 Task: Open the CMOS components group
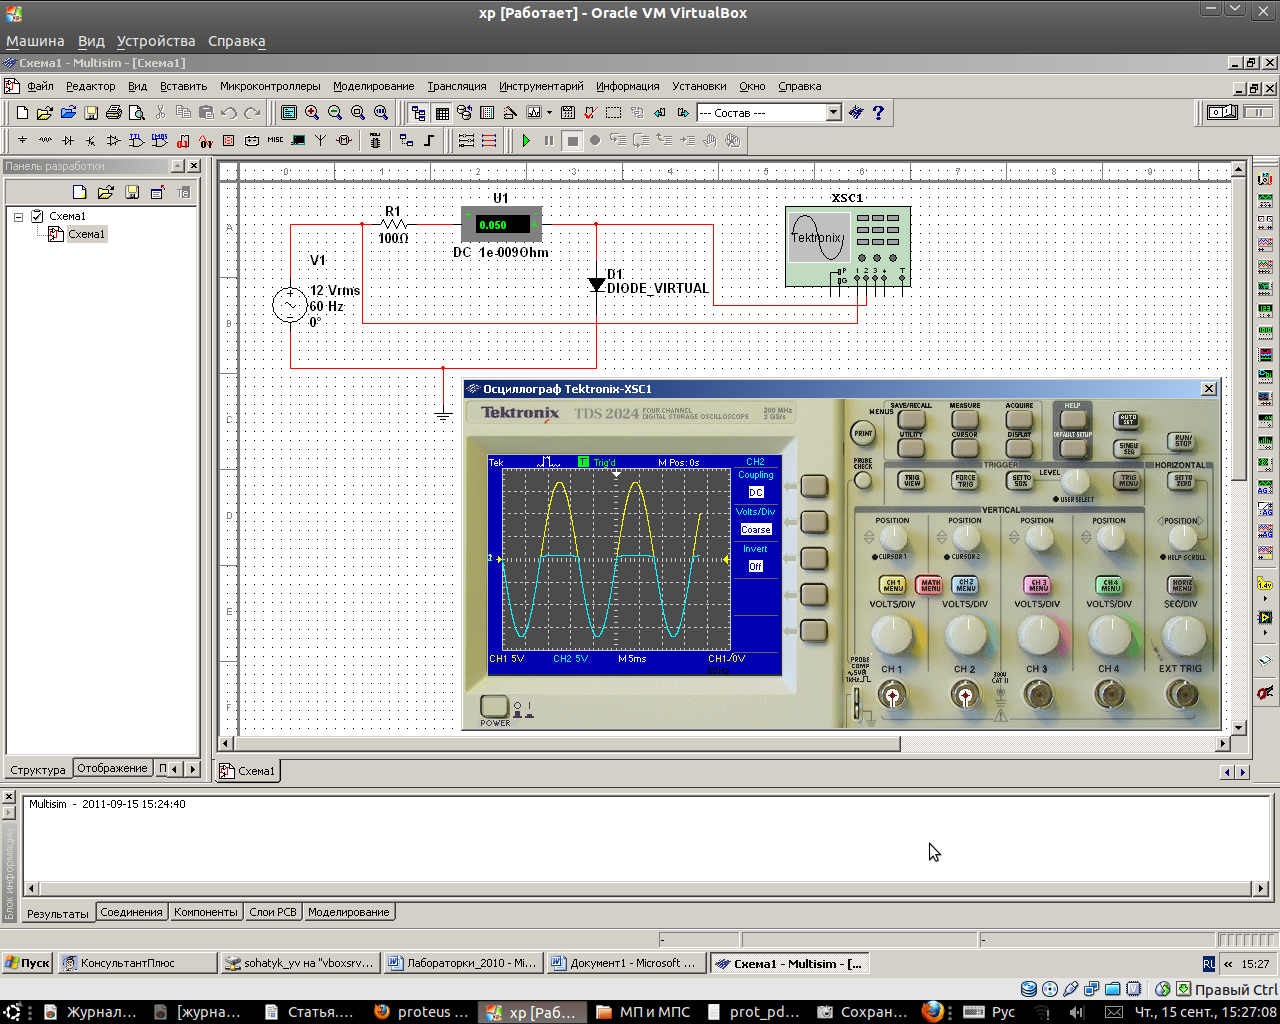160,141
